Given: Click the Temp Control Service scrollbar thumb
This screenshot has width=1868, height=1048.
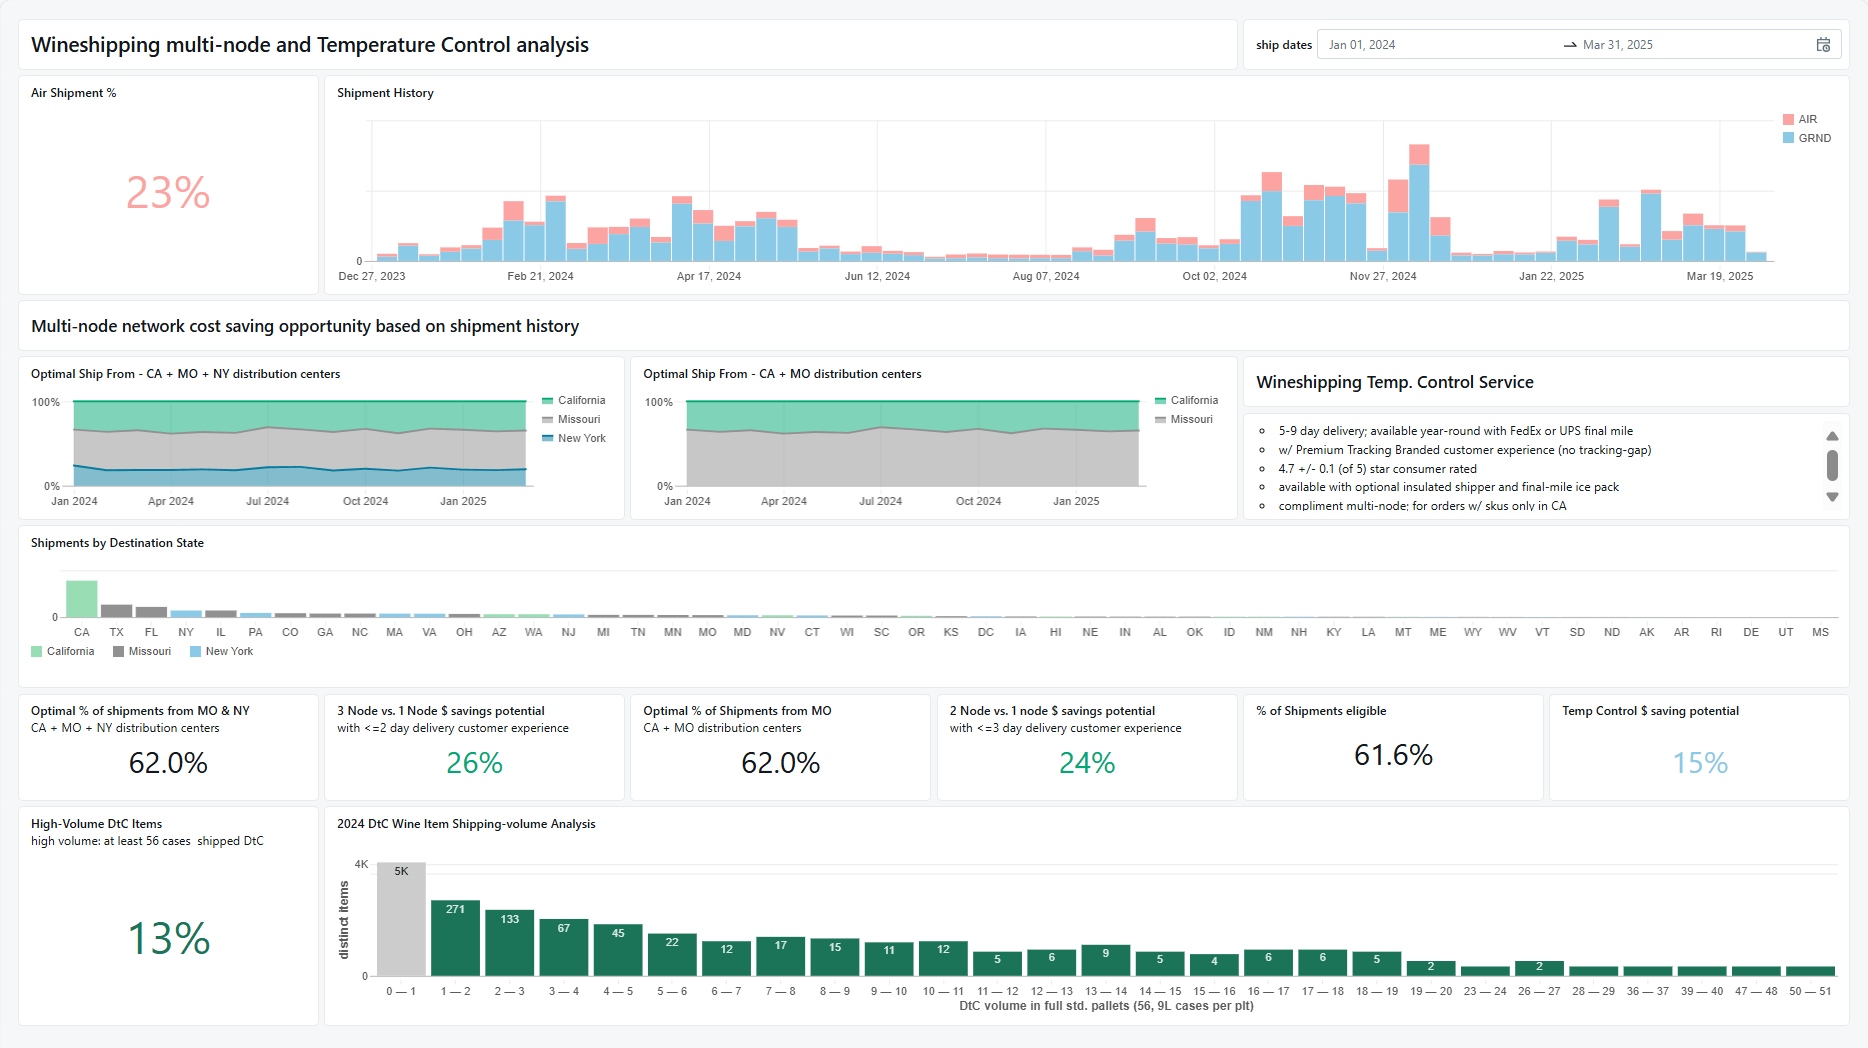Looking at the screenshot, I should (1832, 465).
